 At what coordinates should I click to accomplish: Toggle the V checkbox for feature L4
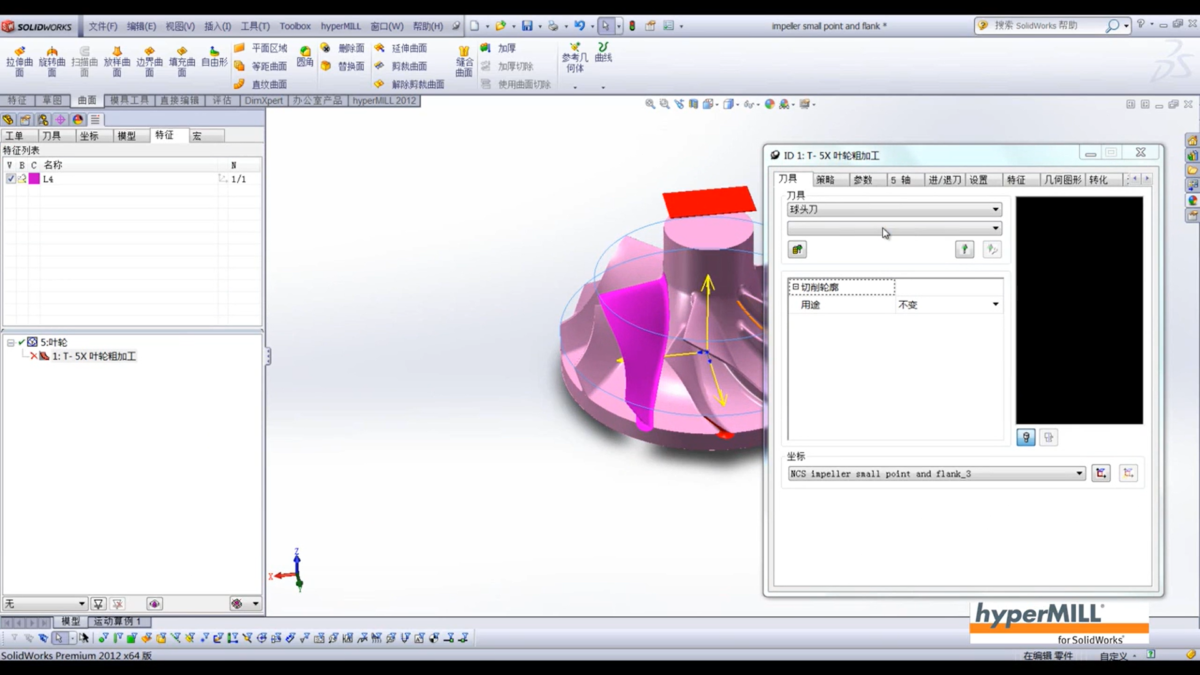tap(10, 179)
